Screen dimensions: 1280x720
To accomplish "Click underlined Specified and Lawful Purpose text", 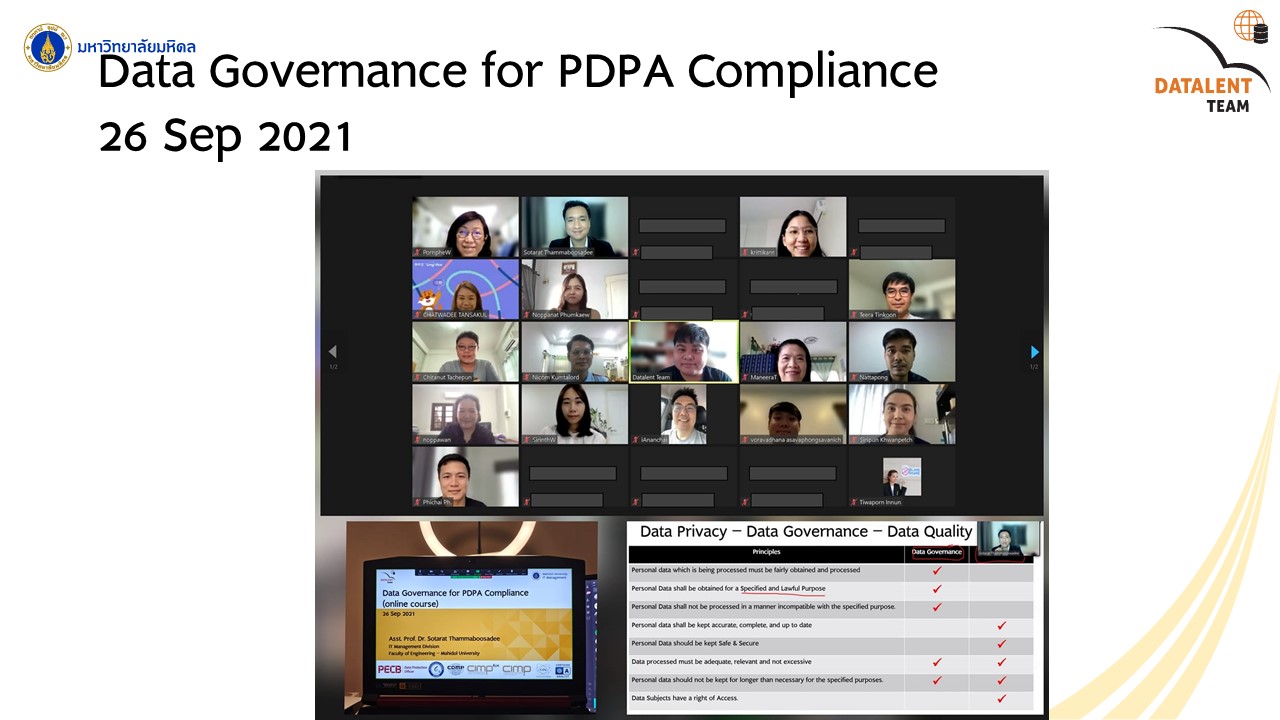I will (782, 589).
